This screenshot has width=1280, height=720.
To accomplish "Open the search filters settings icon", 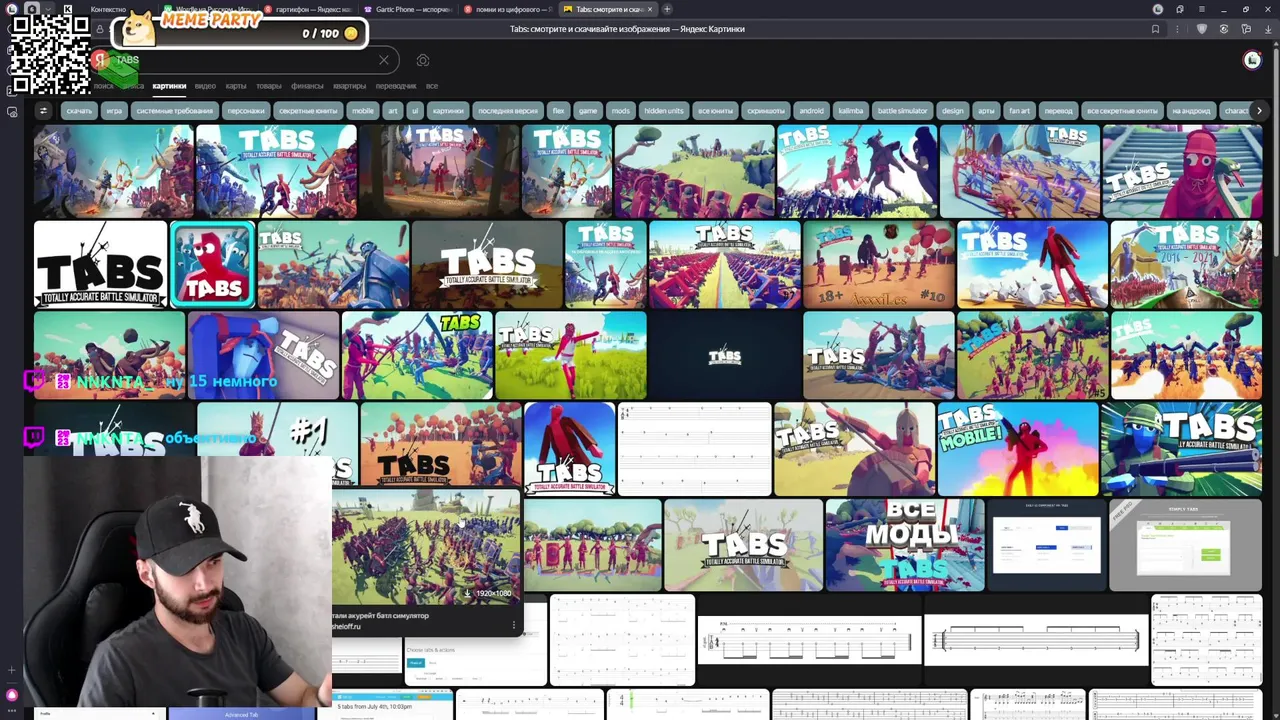I will point(43,111).
